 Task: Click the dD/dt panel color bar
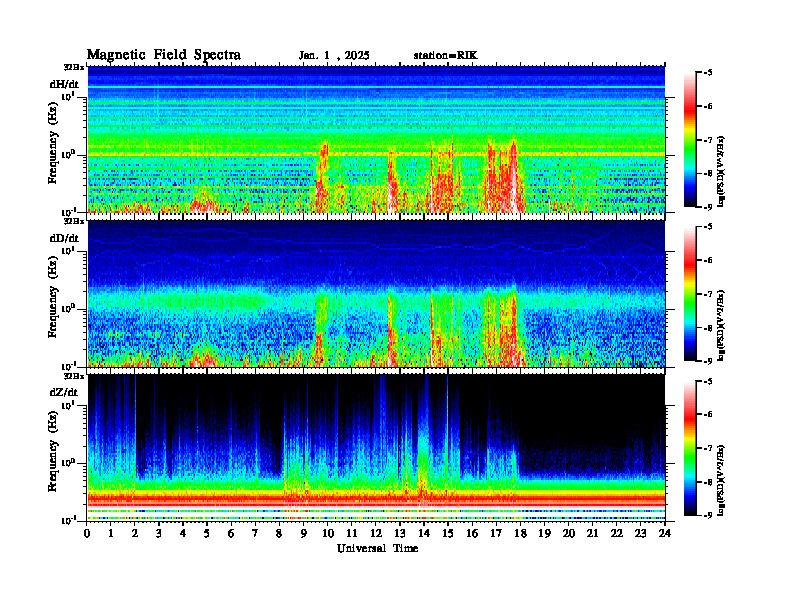click(x=690, y=294)
